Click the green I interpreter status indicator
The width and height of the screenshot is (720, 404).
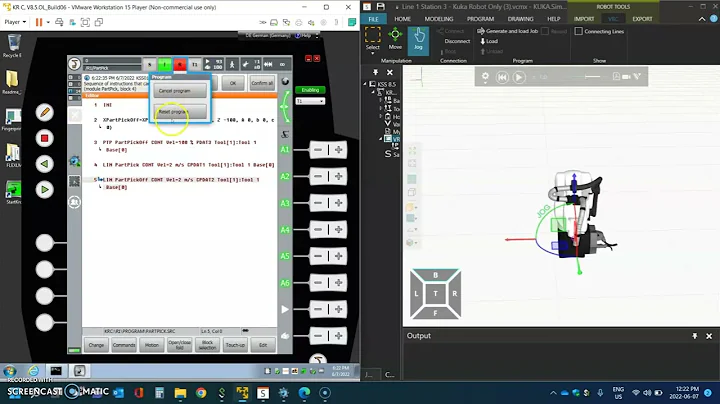tap(164, 65)
